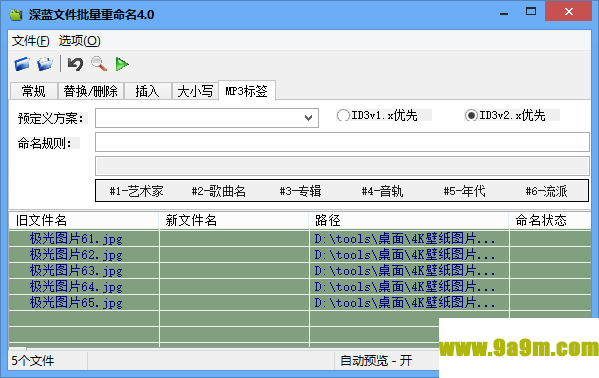Click the undo arrow toolbar icon

pyautogui.click(x=75, y=64)
